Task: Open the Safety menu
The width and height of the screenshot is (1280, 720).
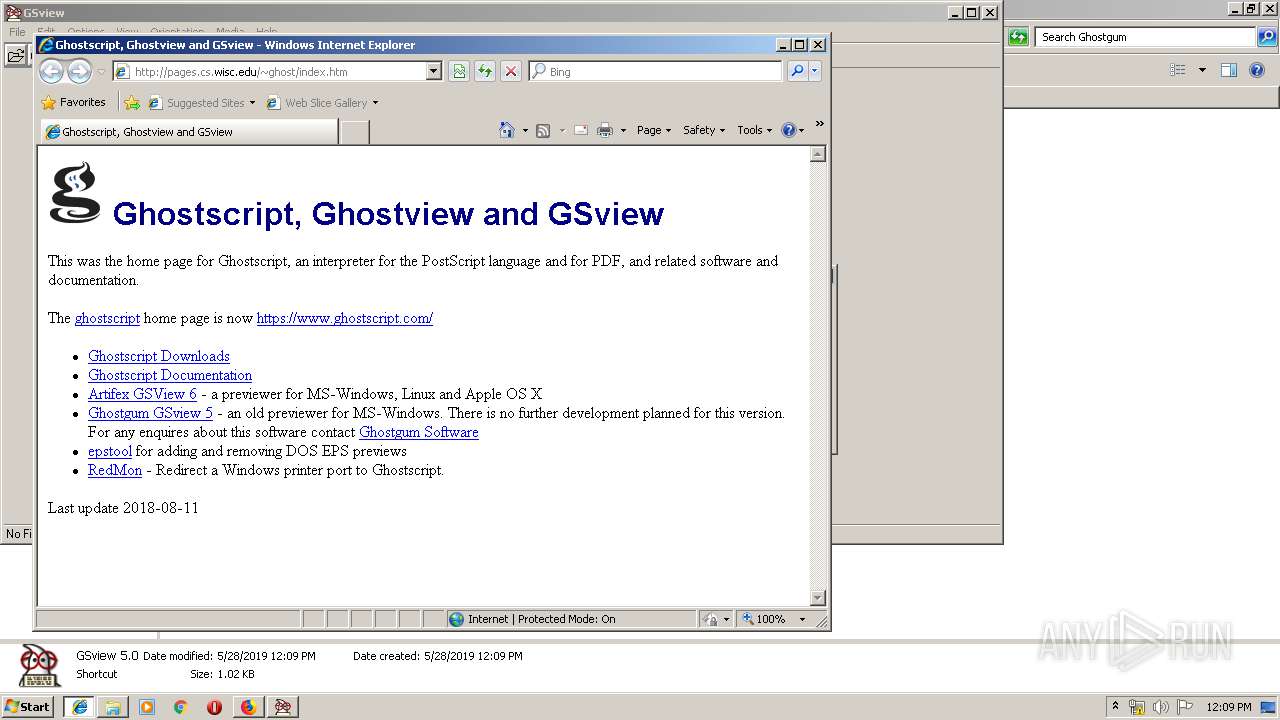Action: pyautogui.click(x=704, y=130)
